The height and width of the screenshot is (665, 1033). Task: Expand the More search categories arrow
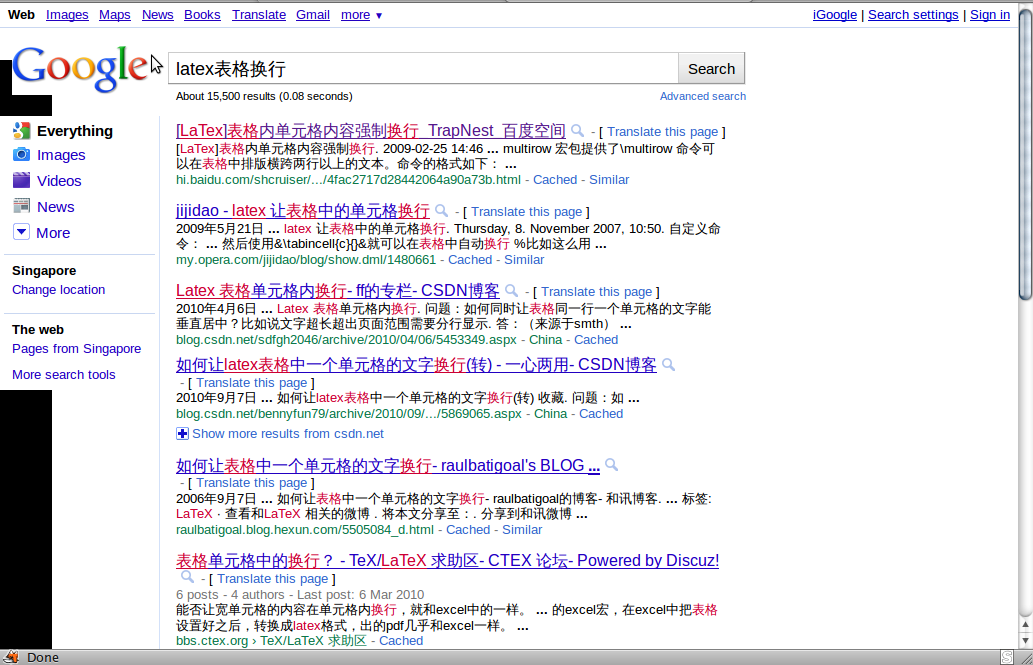click(x=21, y=232)
